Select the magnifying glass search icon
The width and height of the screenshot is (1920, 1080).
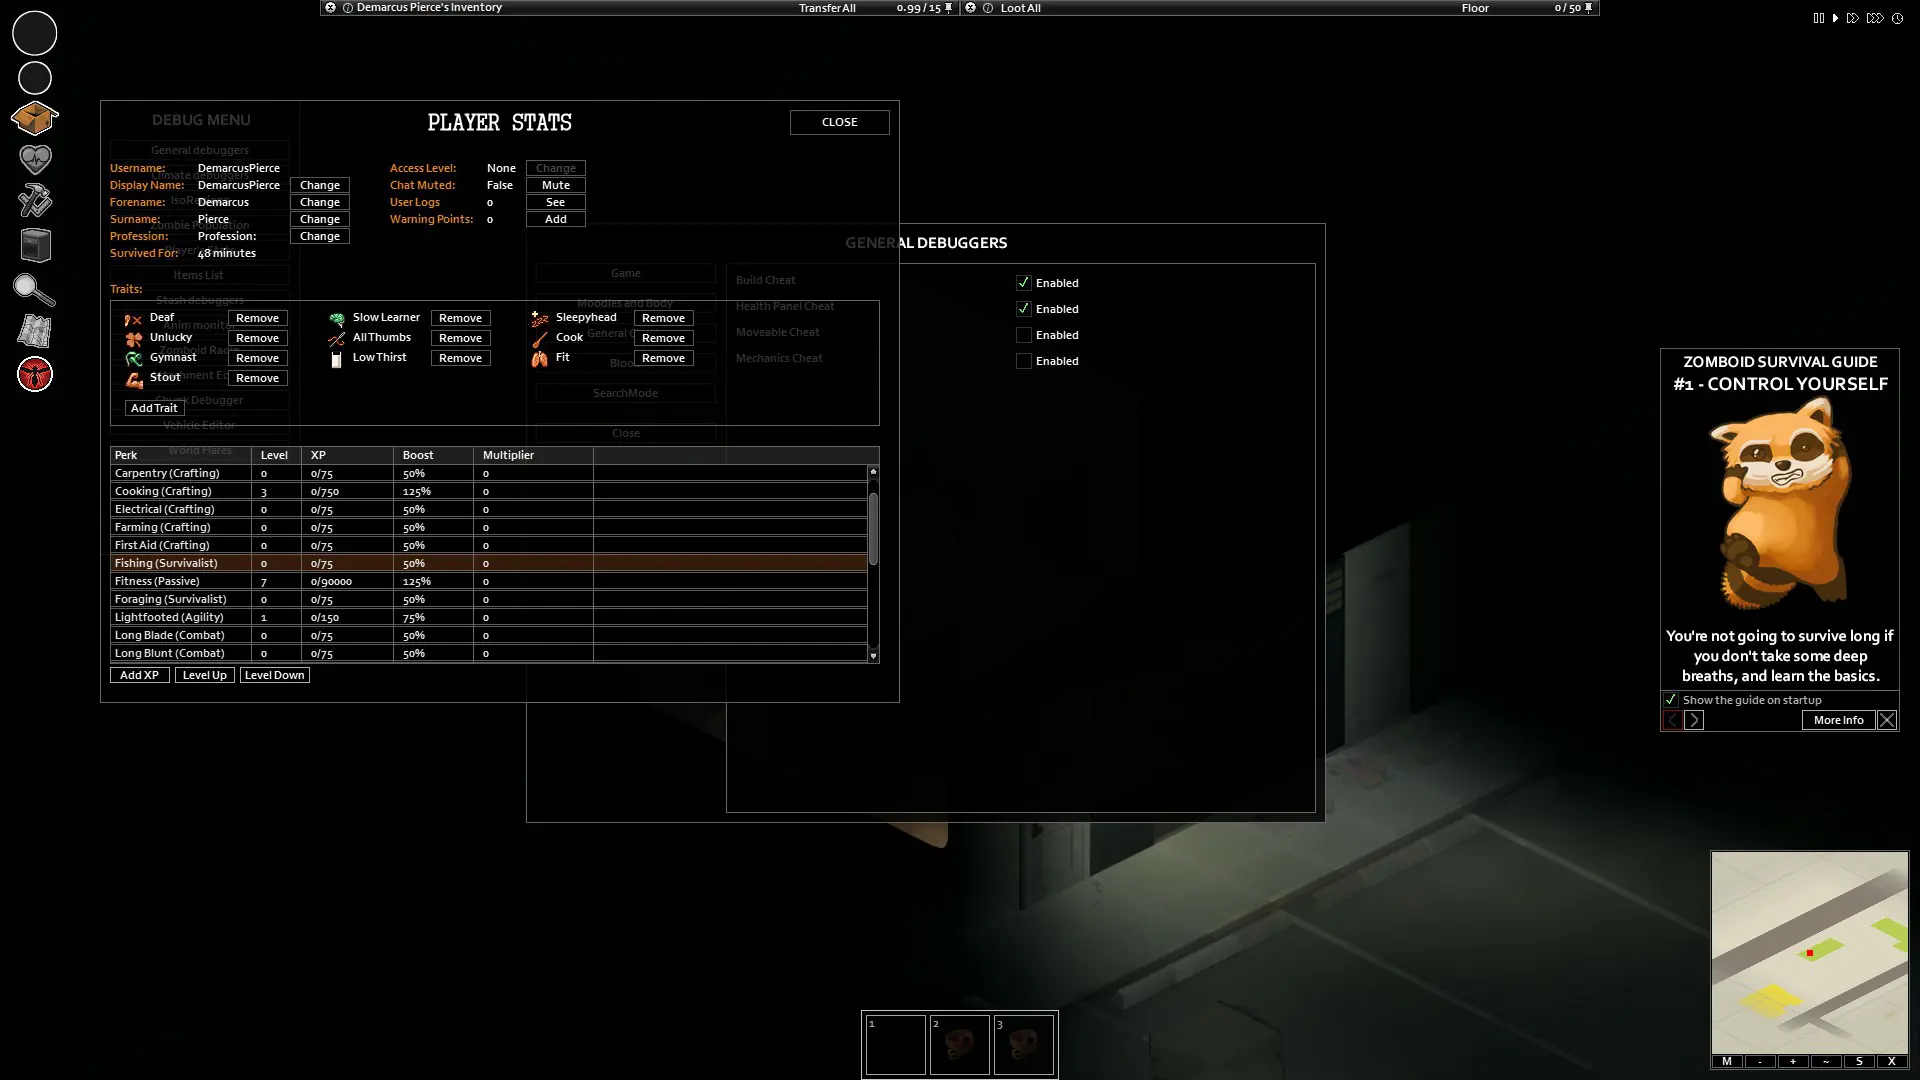[x=34, y=287]
